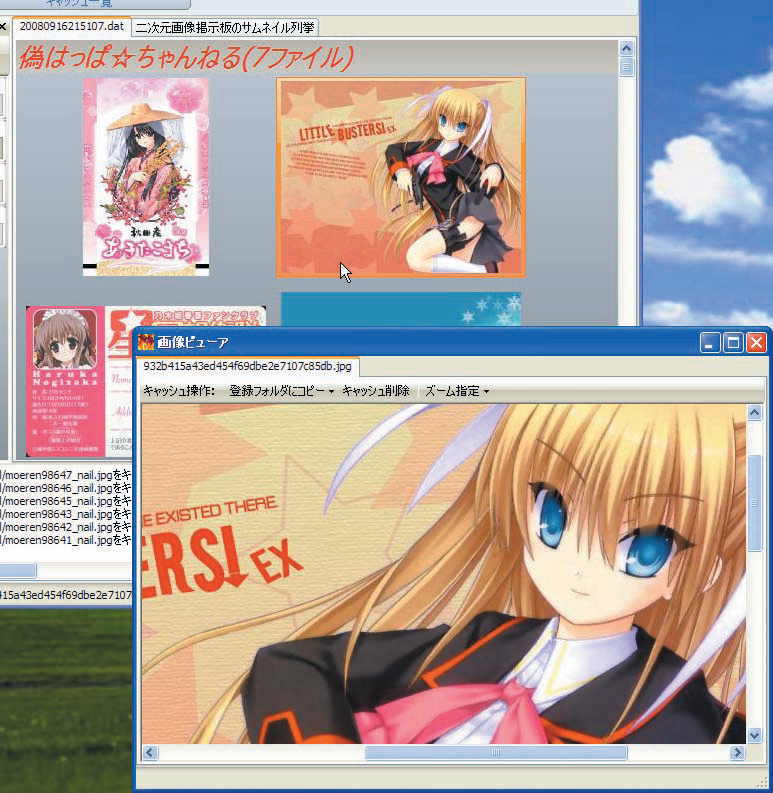
Task: Click the moeren98647_nail.jpg log line
Action: pos(66,475)
